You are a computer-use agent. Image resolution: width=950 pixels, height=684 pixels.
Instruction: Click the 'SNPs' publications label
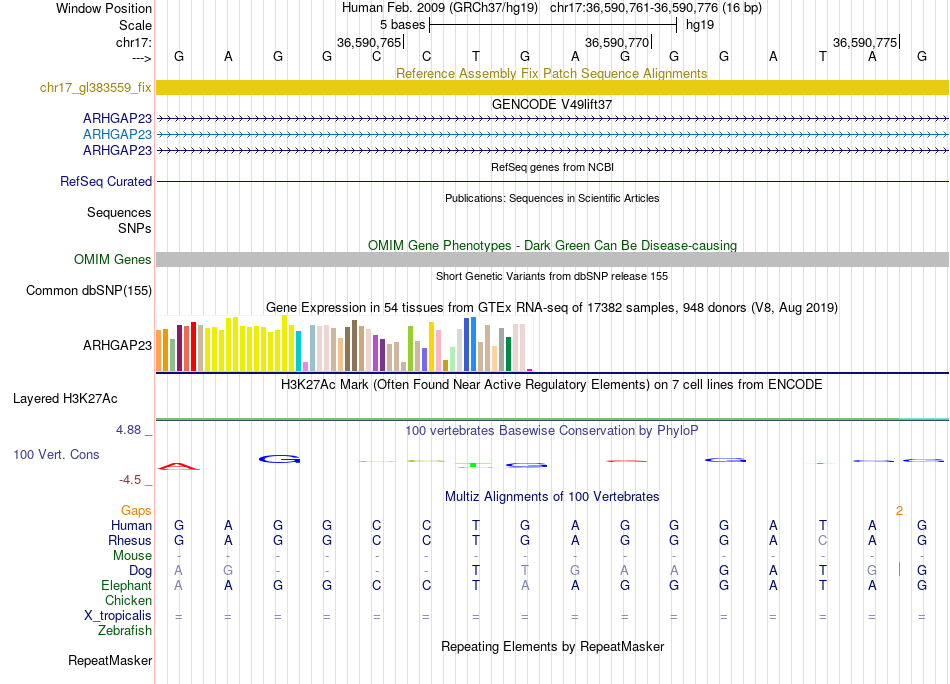click(135, 228)
